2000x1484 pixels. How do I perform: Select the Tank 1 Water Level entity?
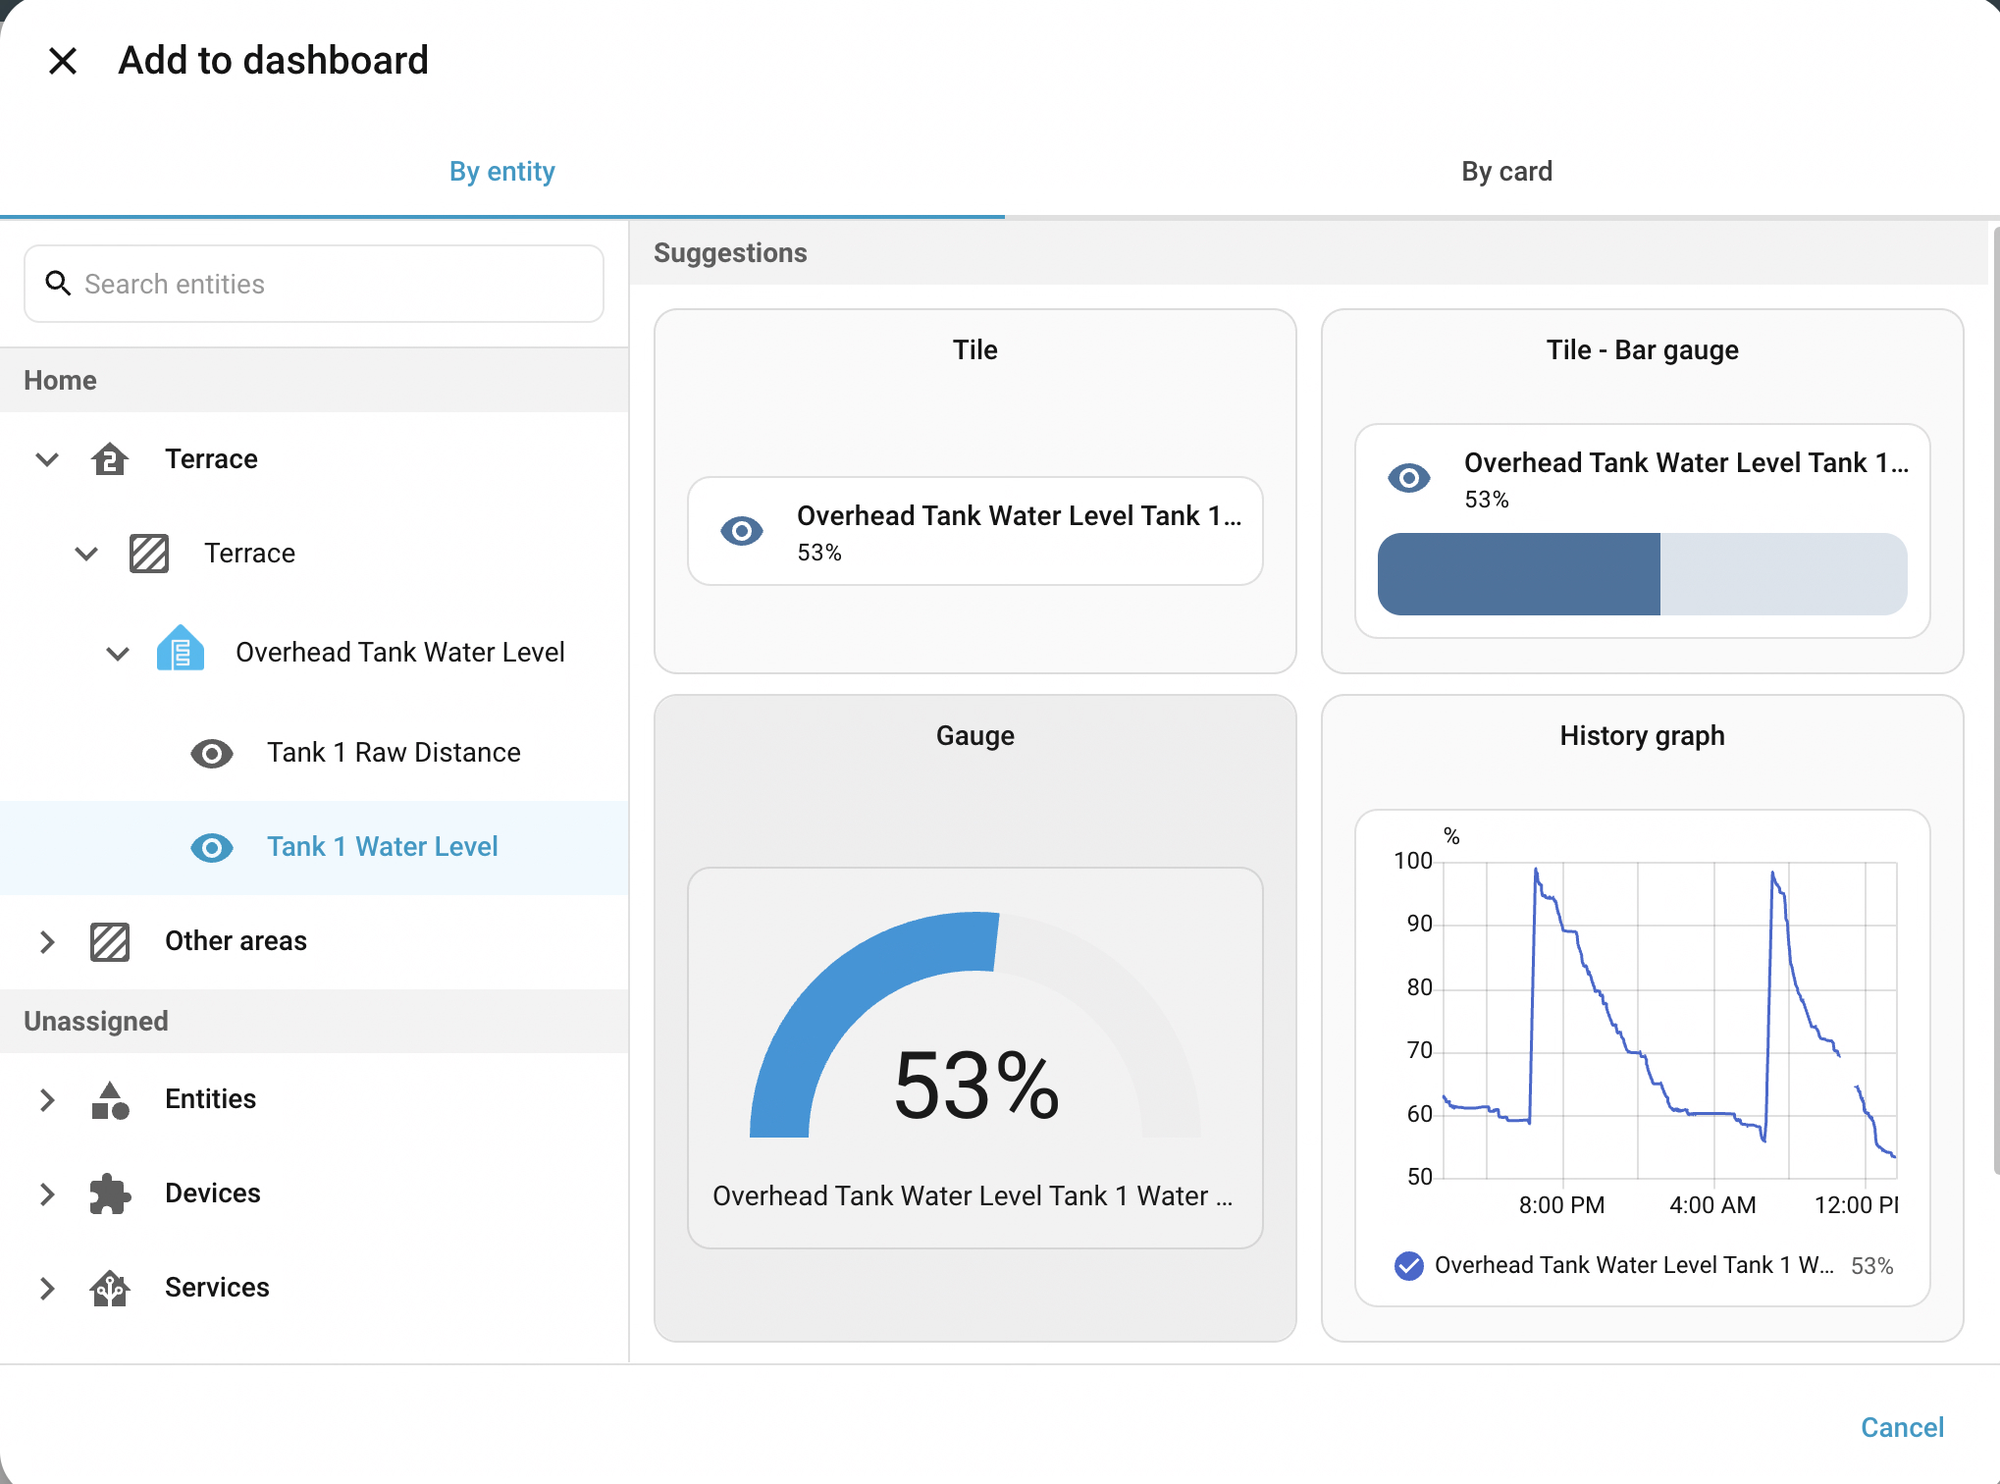tap(314, 848)
